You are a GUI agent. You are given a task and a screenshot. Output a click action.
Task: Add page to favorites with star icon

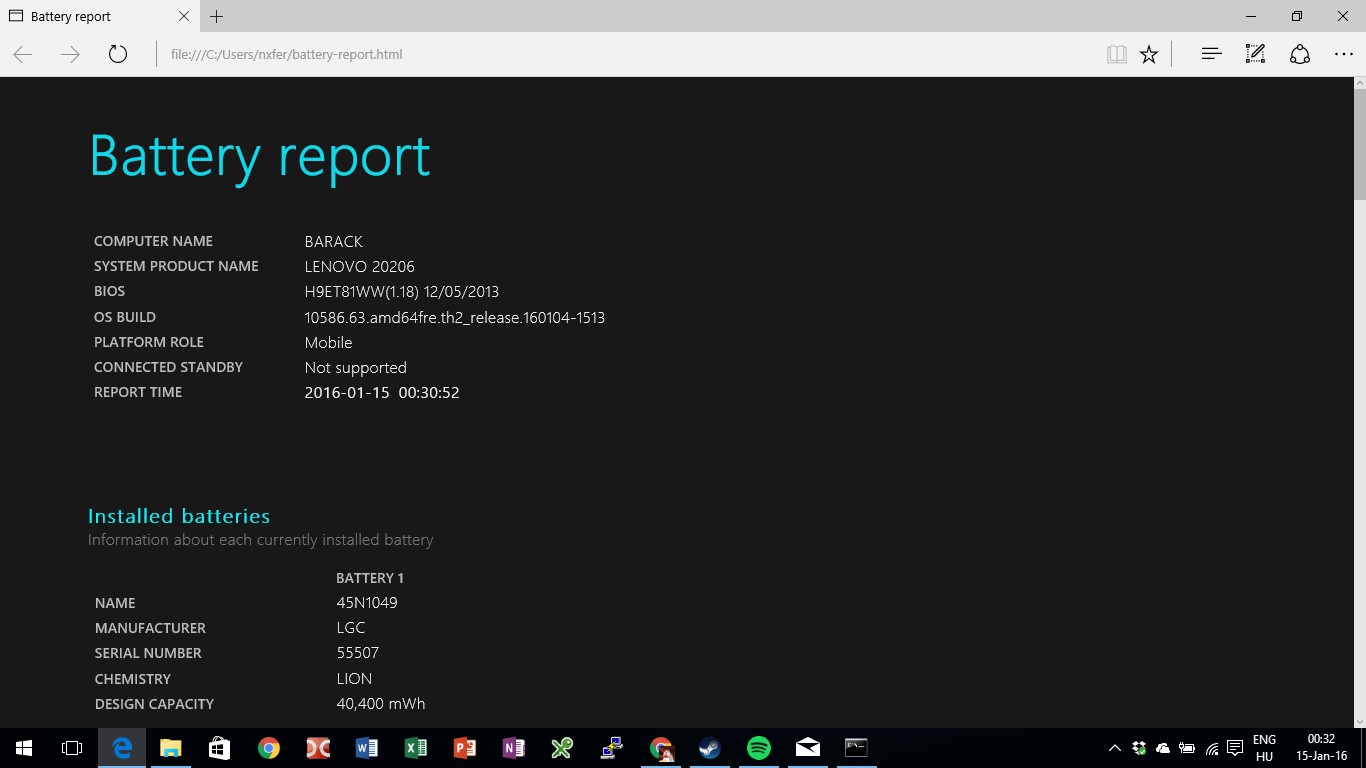tap(1149, 54)
